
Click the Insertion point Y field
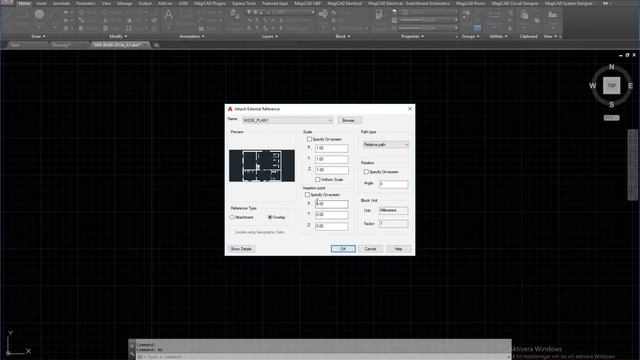331,215
